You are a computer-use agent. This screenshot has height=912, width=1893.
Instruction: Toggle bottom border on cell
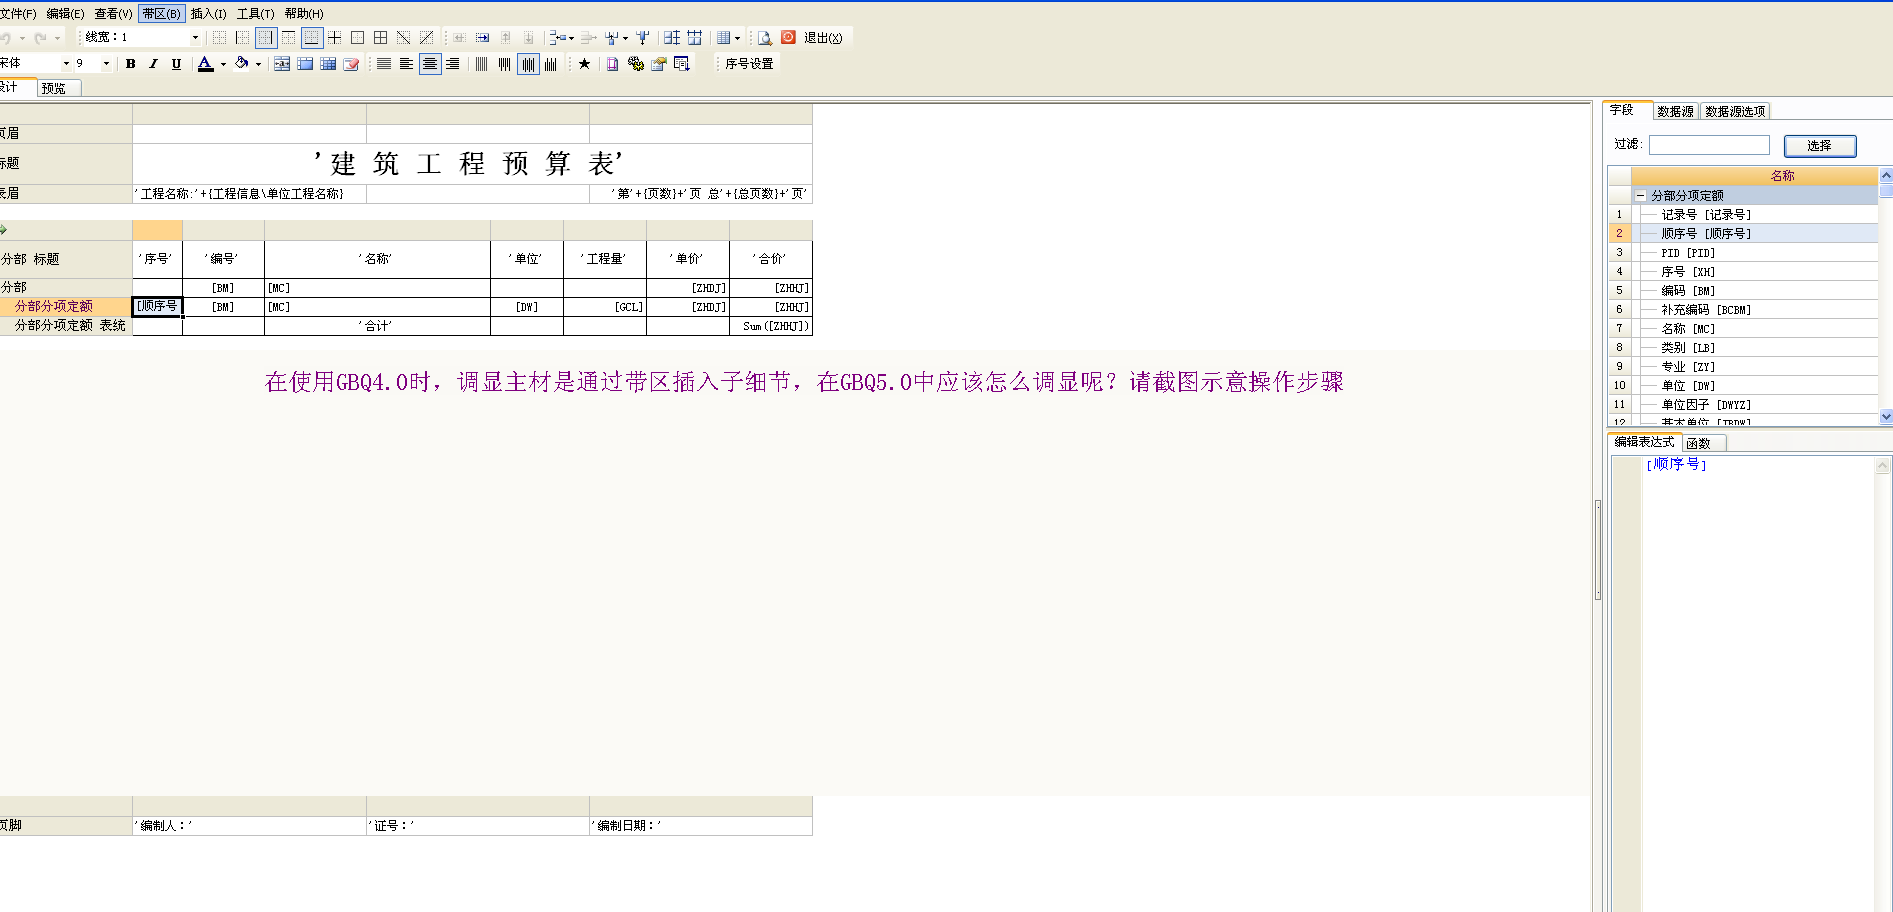tap(312, 38)
